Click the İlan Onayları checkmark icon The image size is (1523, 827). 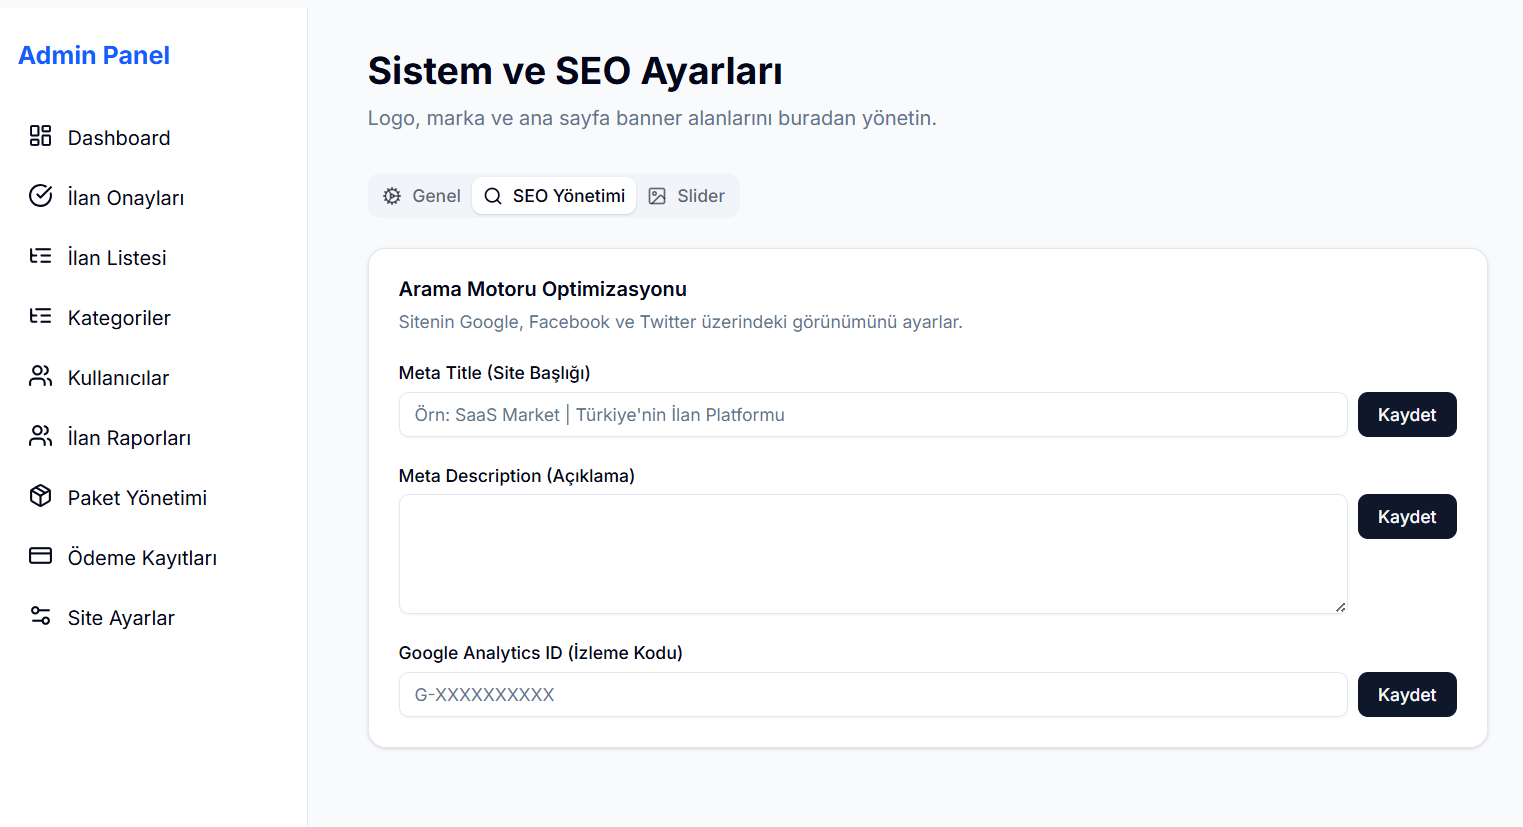pos(40,196)
